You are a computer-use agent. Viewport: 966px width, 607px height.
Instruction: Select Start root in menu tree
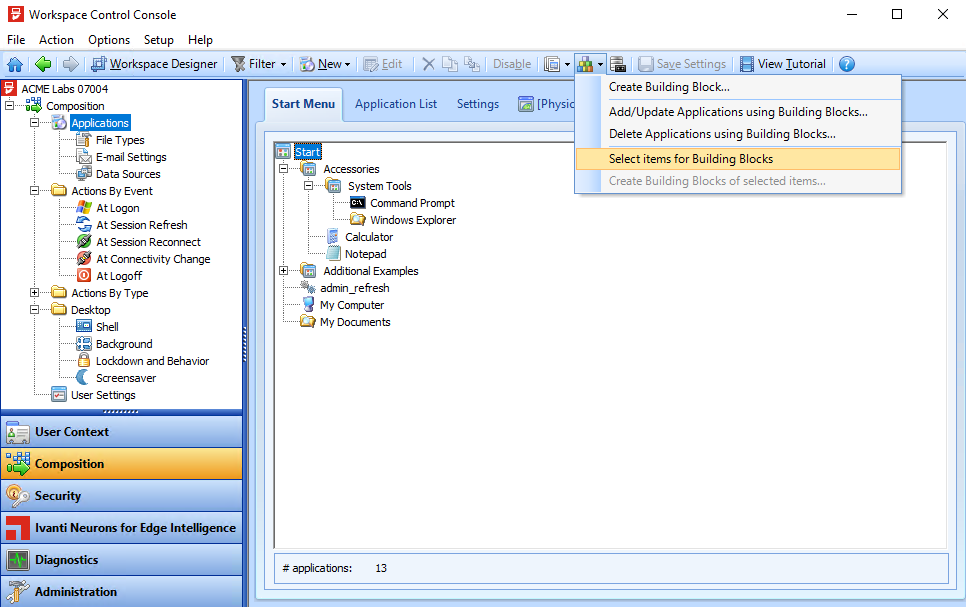[307, 152]
